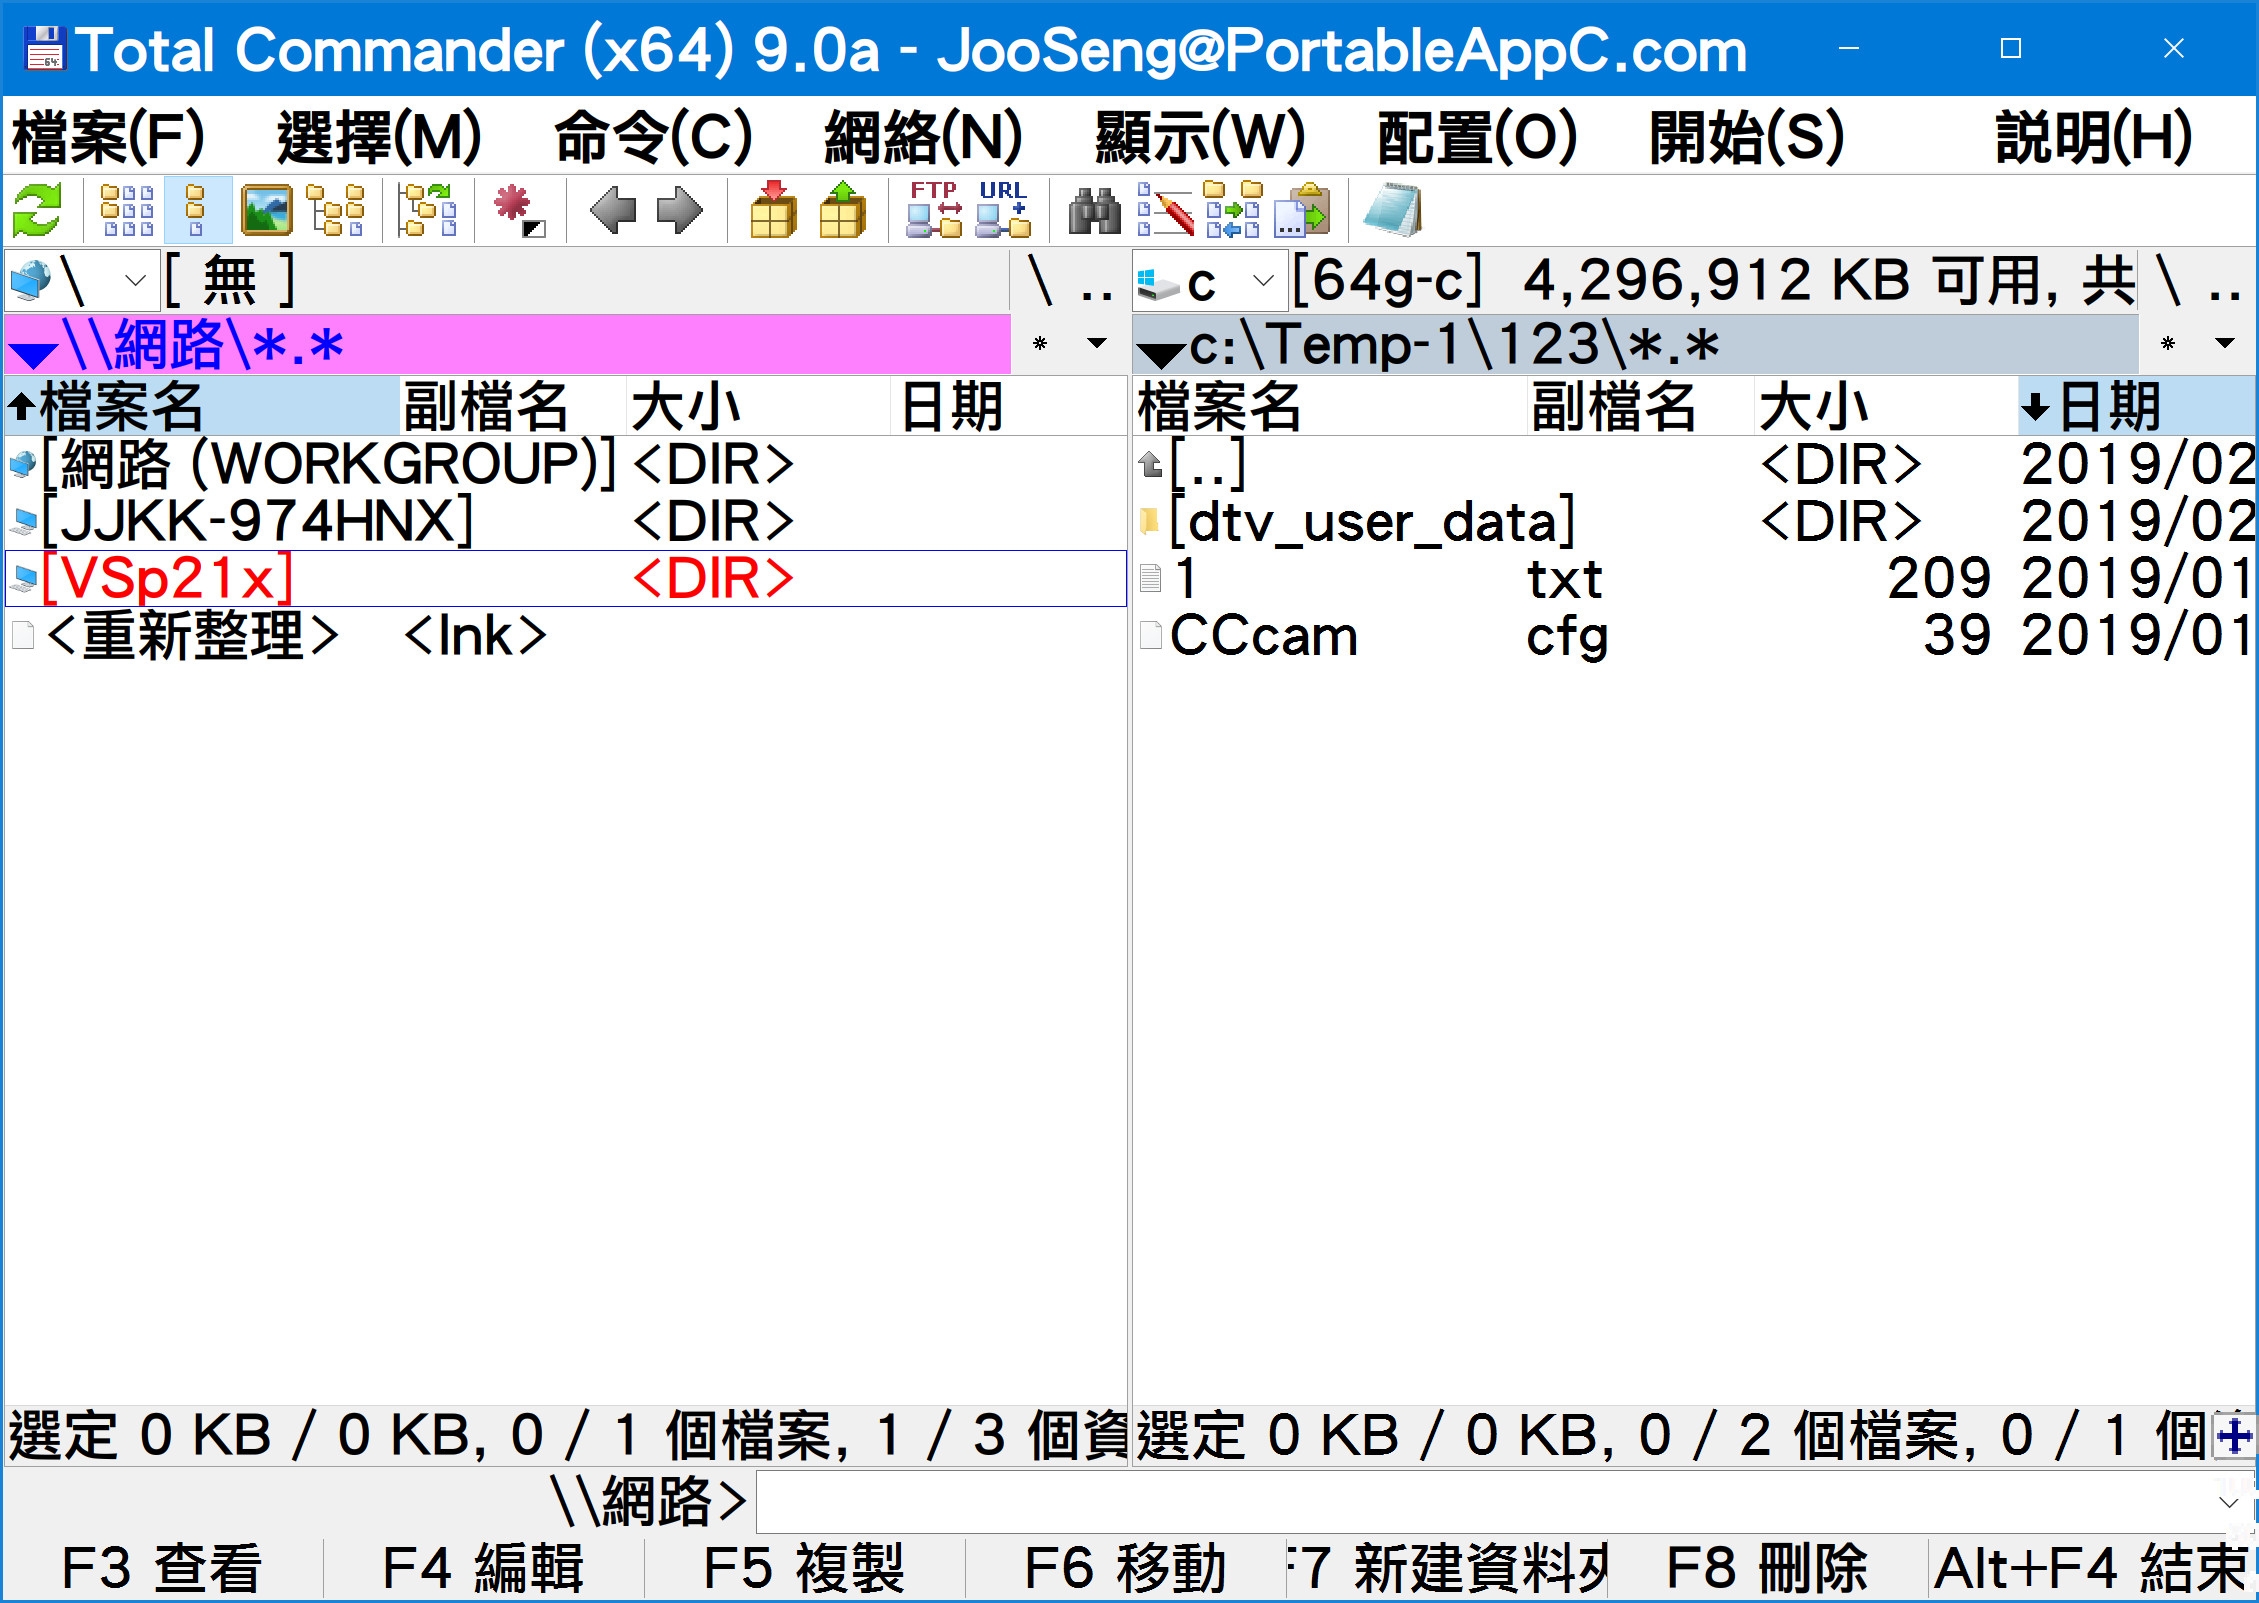This screenshot has width=2259, height=1603.
Task: Open the right panel history dropdown arrow
Action: coord(2225,344)
